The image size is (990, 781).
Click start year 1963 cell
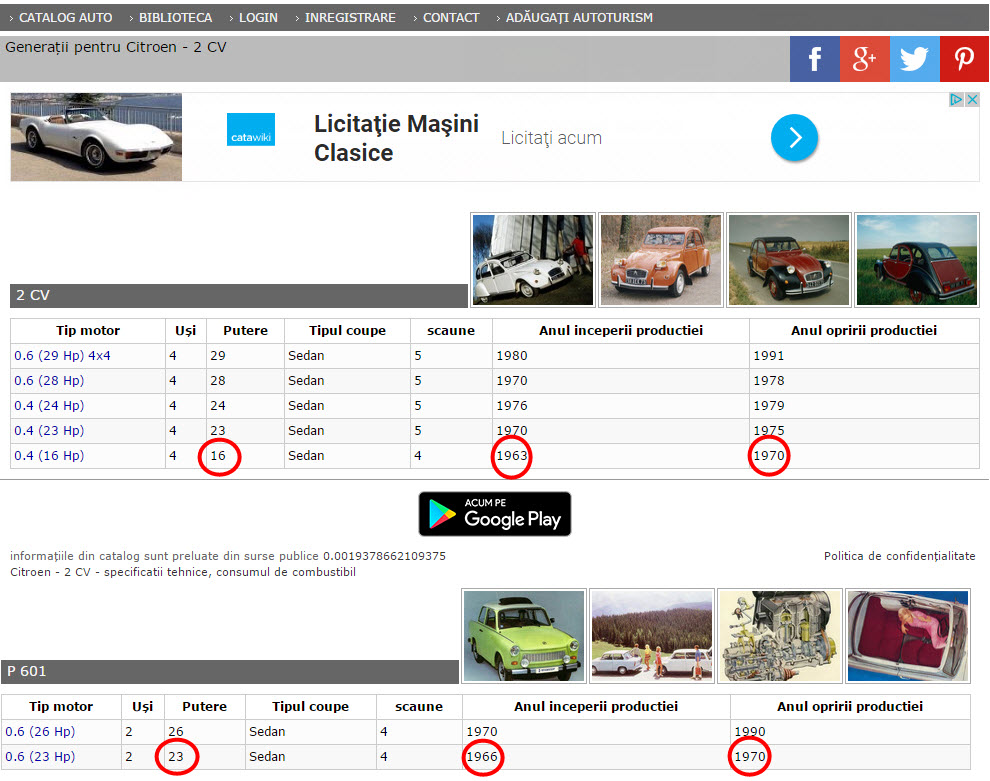511,455
